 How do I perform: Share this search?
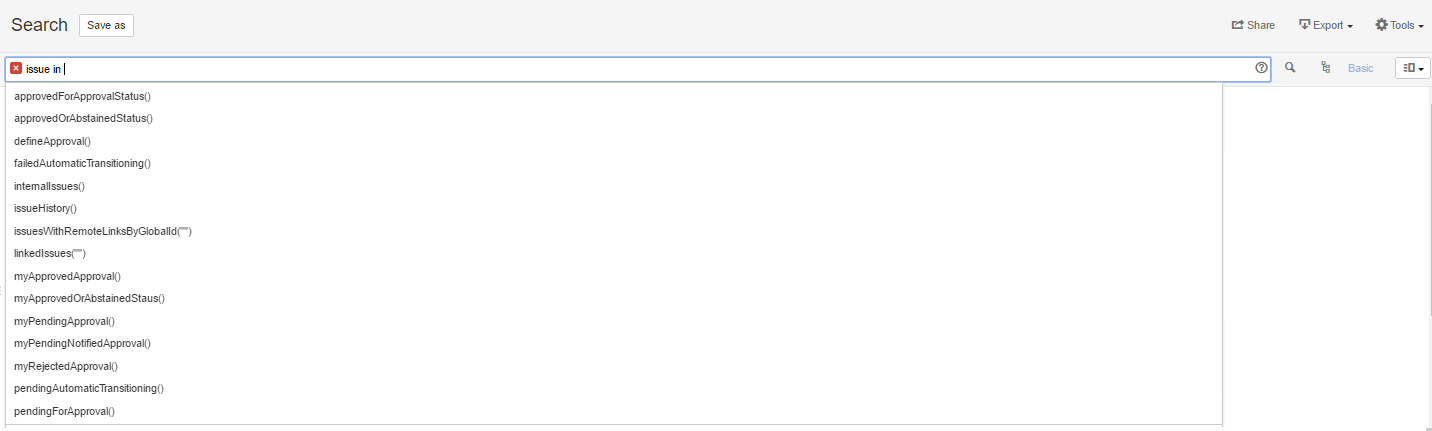pos(1253,25)
